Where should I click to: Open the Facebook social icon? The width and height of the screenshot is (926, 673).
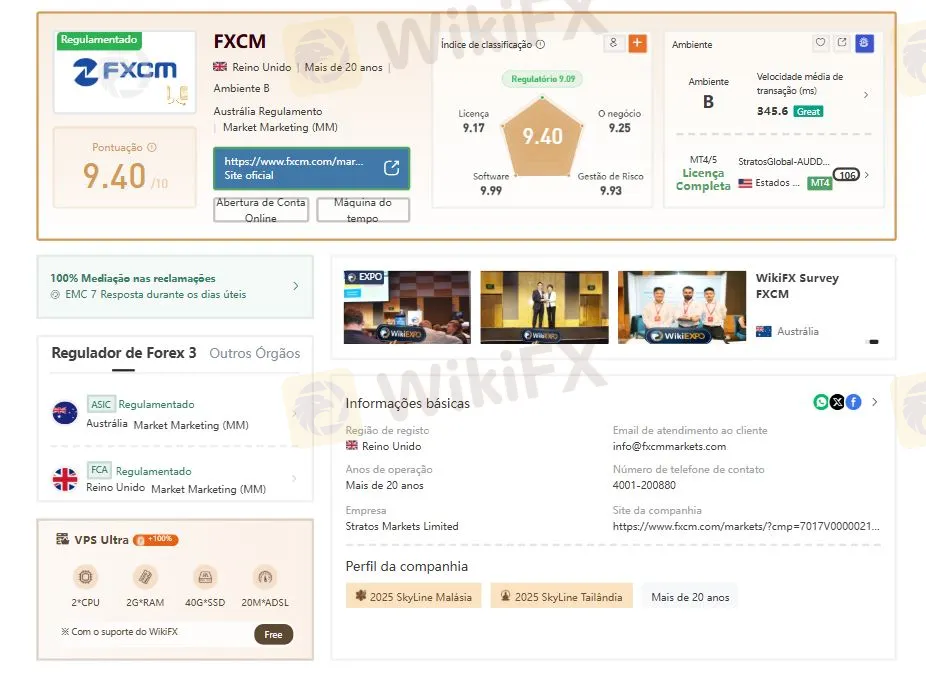(853, 402)
